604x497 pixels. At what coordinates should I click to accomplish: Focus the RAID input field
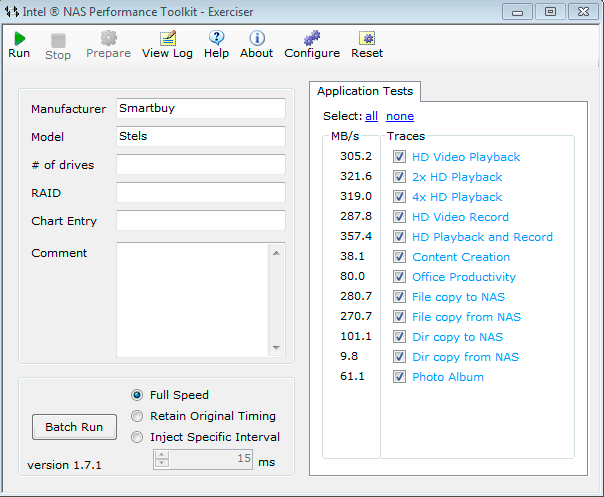click(201, 192)
